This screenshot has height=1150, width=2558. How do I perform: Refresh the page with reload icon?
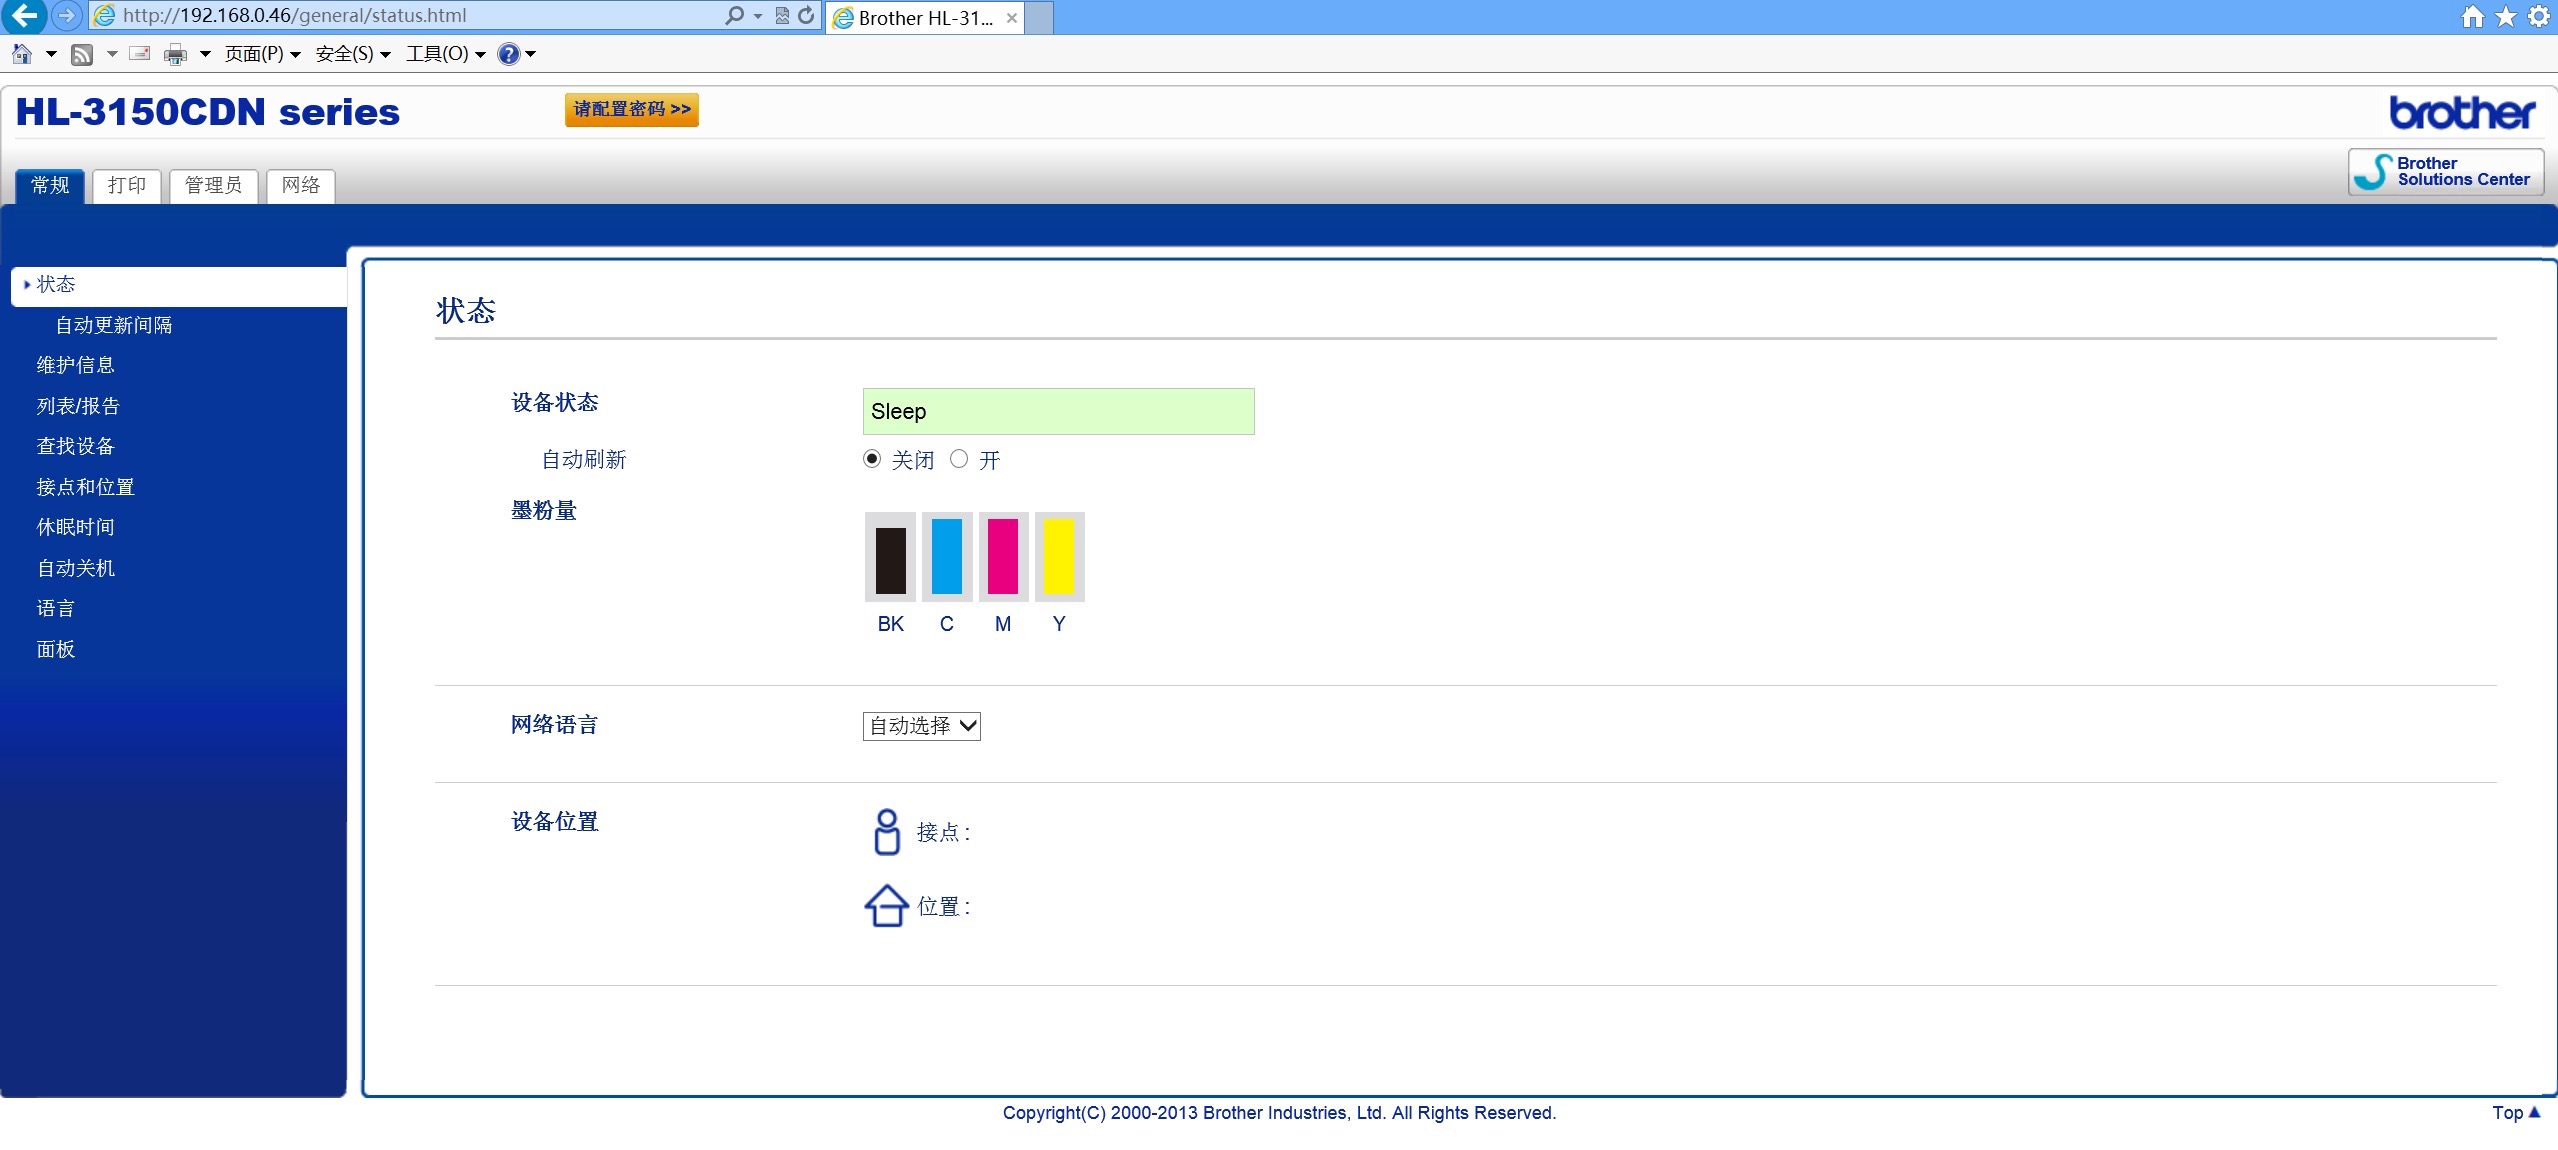[806, 15]
